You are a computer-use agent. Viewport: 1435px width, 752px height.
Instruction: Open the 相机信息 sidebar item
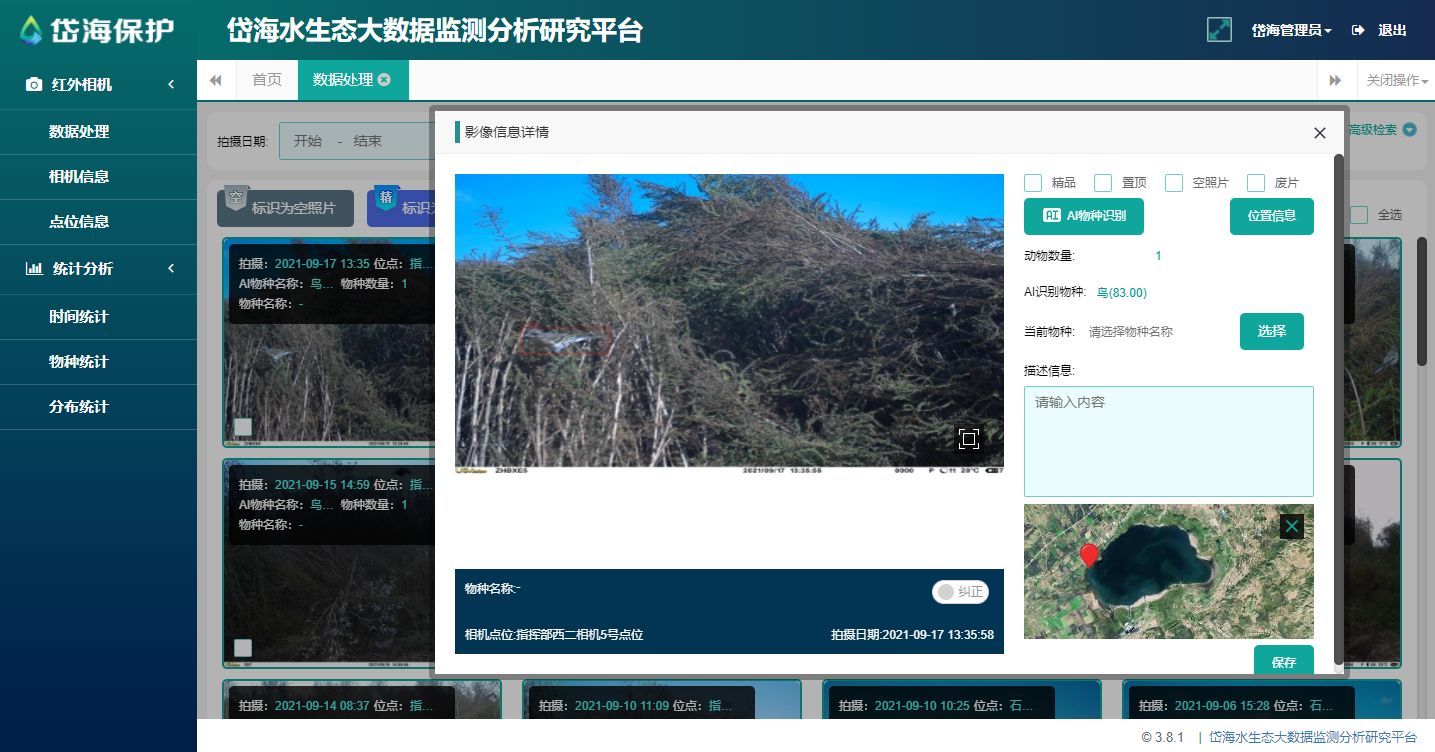98,177
